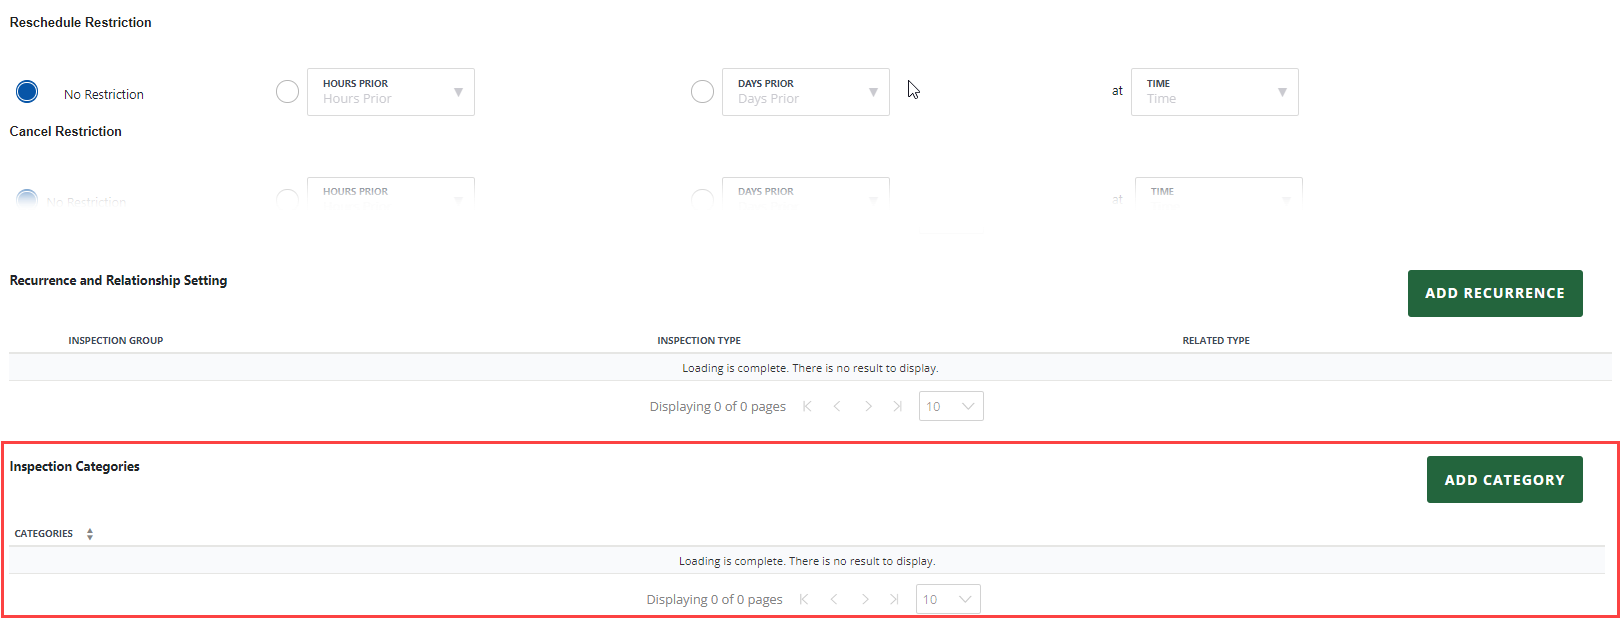Viewport: 1620px width, 629px height.
Task: Jump to last page of Inspection Categories table
Action: (x=895, y=599)
